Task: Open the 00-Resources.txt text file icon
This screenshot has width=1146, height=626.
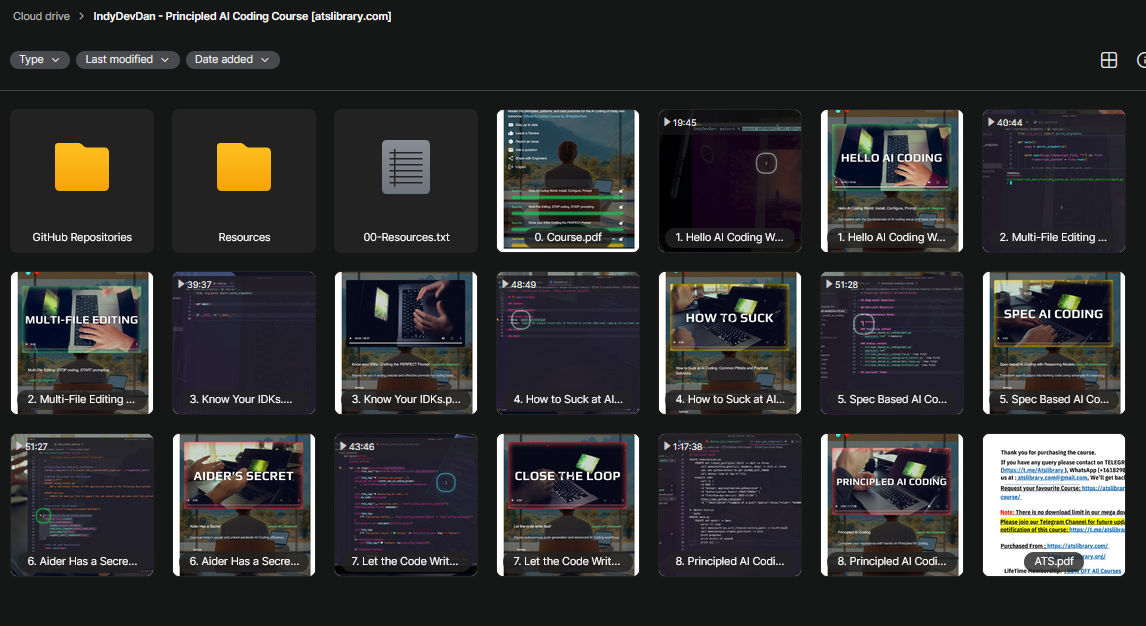Action: (x=406, y=167)
